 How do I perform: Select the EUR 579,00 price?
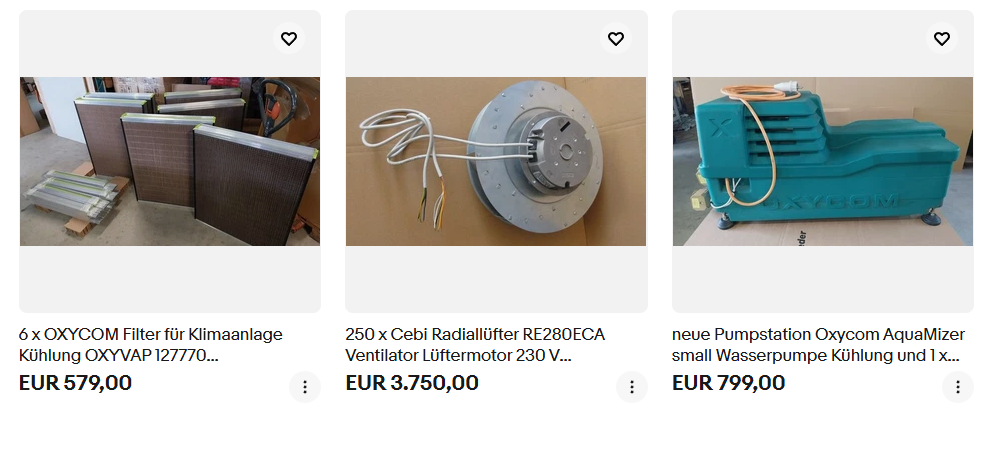(x=76, y=383)
